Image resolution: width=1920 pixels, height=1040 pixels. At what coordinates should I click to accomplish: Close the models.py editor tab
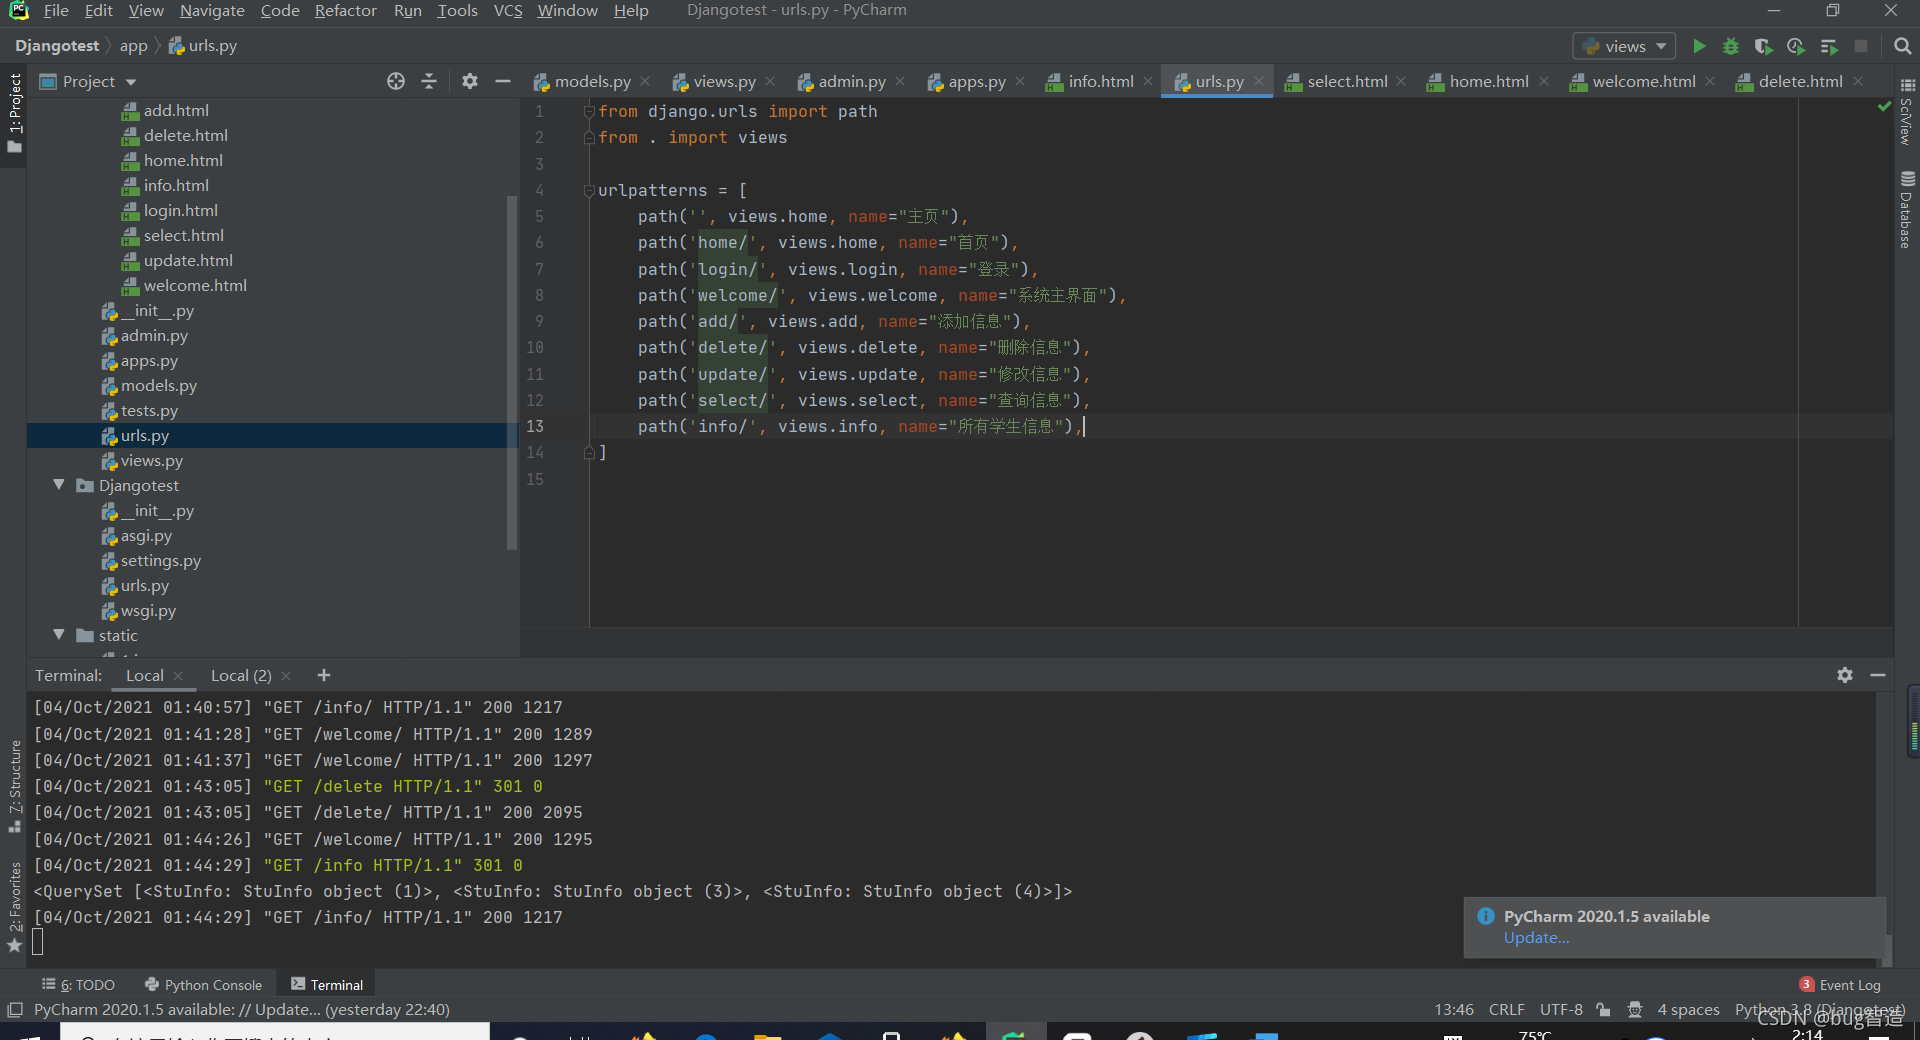(x=645, y=81)
